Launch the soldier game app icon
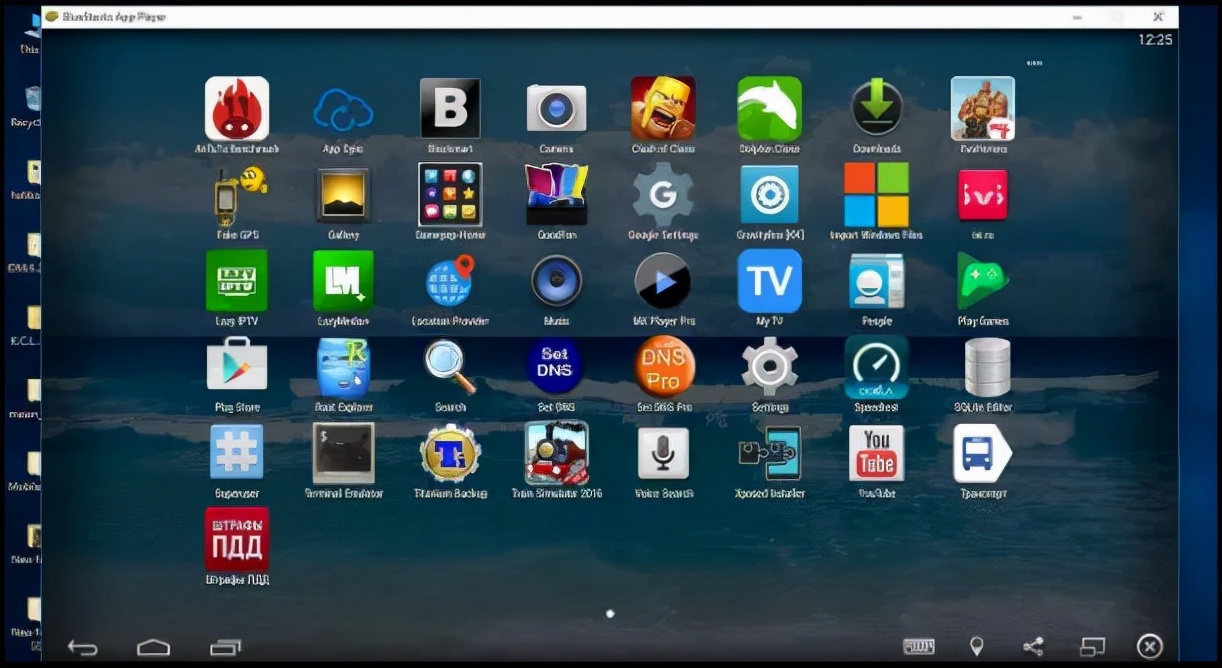 pyautogui.click(x=983, y=108)
